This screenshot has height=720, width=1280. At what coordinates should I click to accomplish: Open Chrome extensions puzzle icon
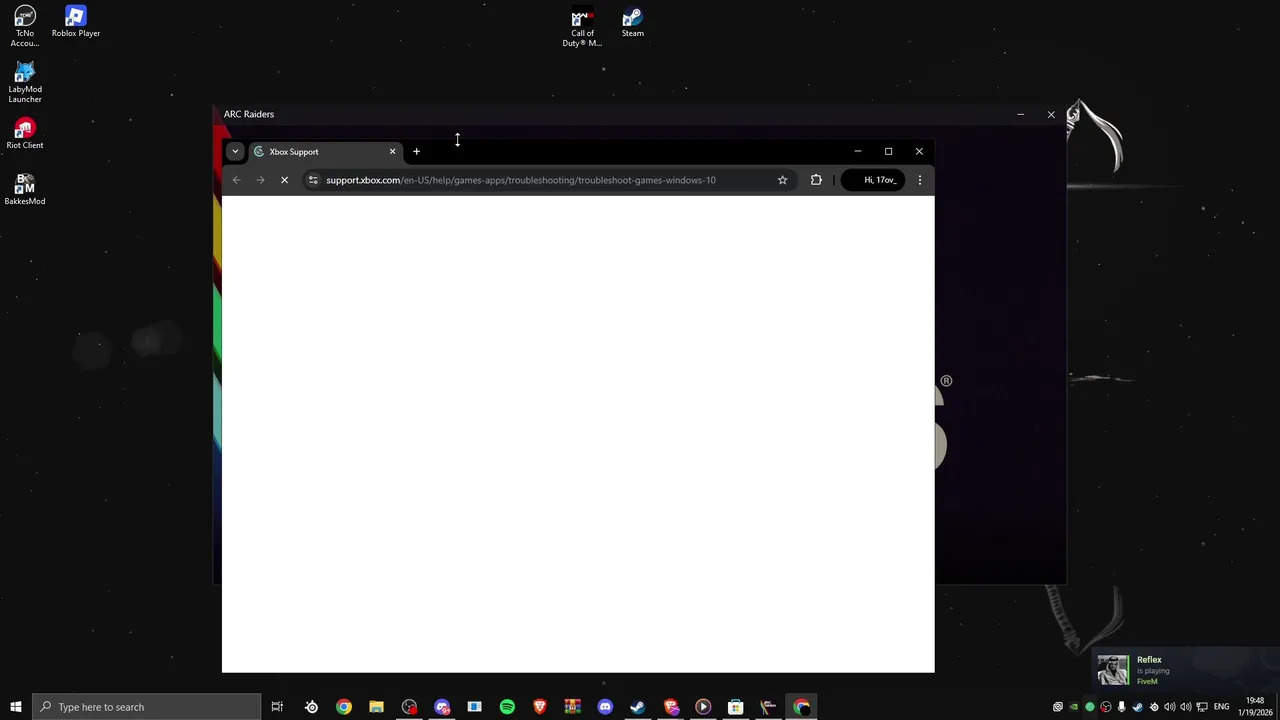coord(816,180)
